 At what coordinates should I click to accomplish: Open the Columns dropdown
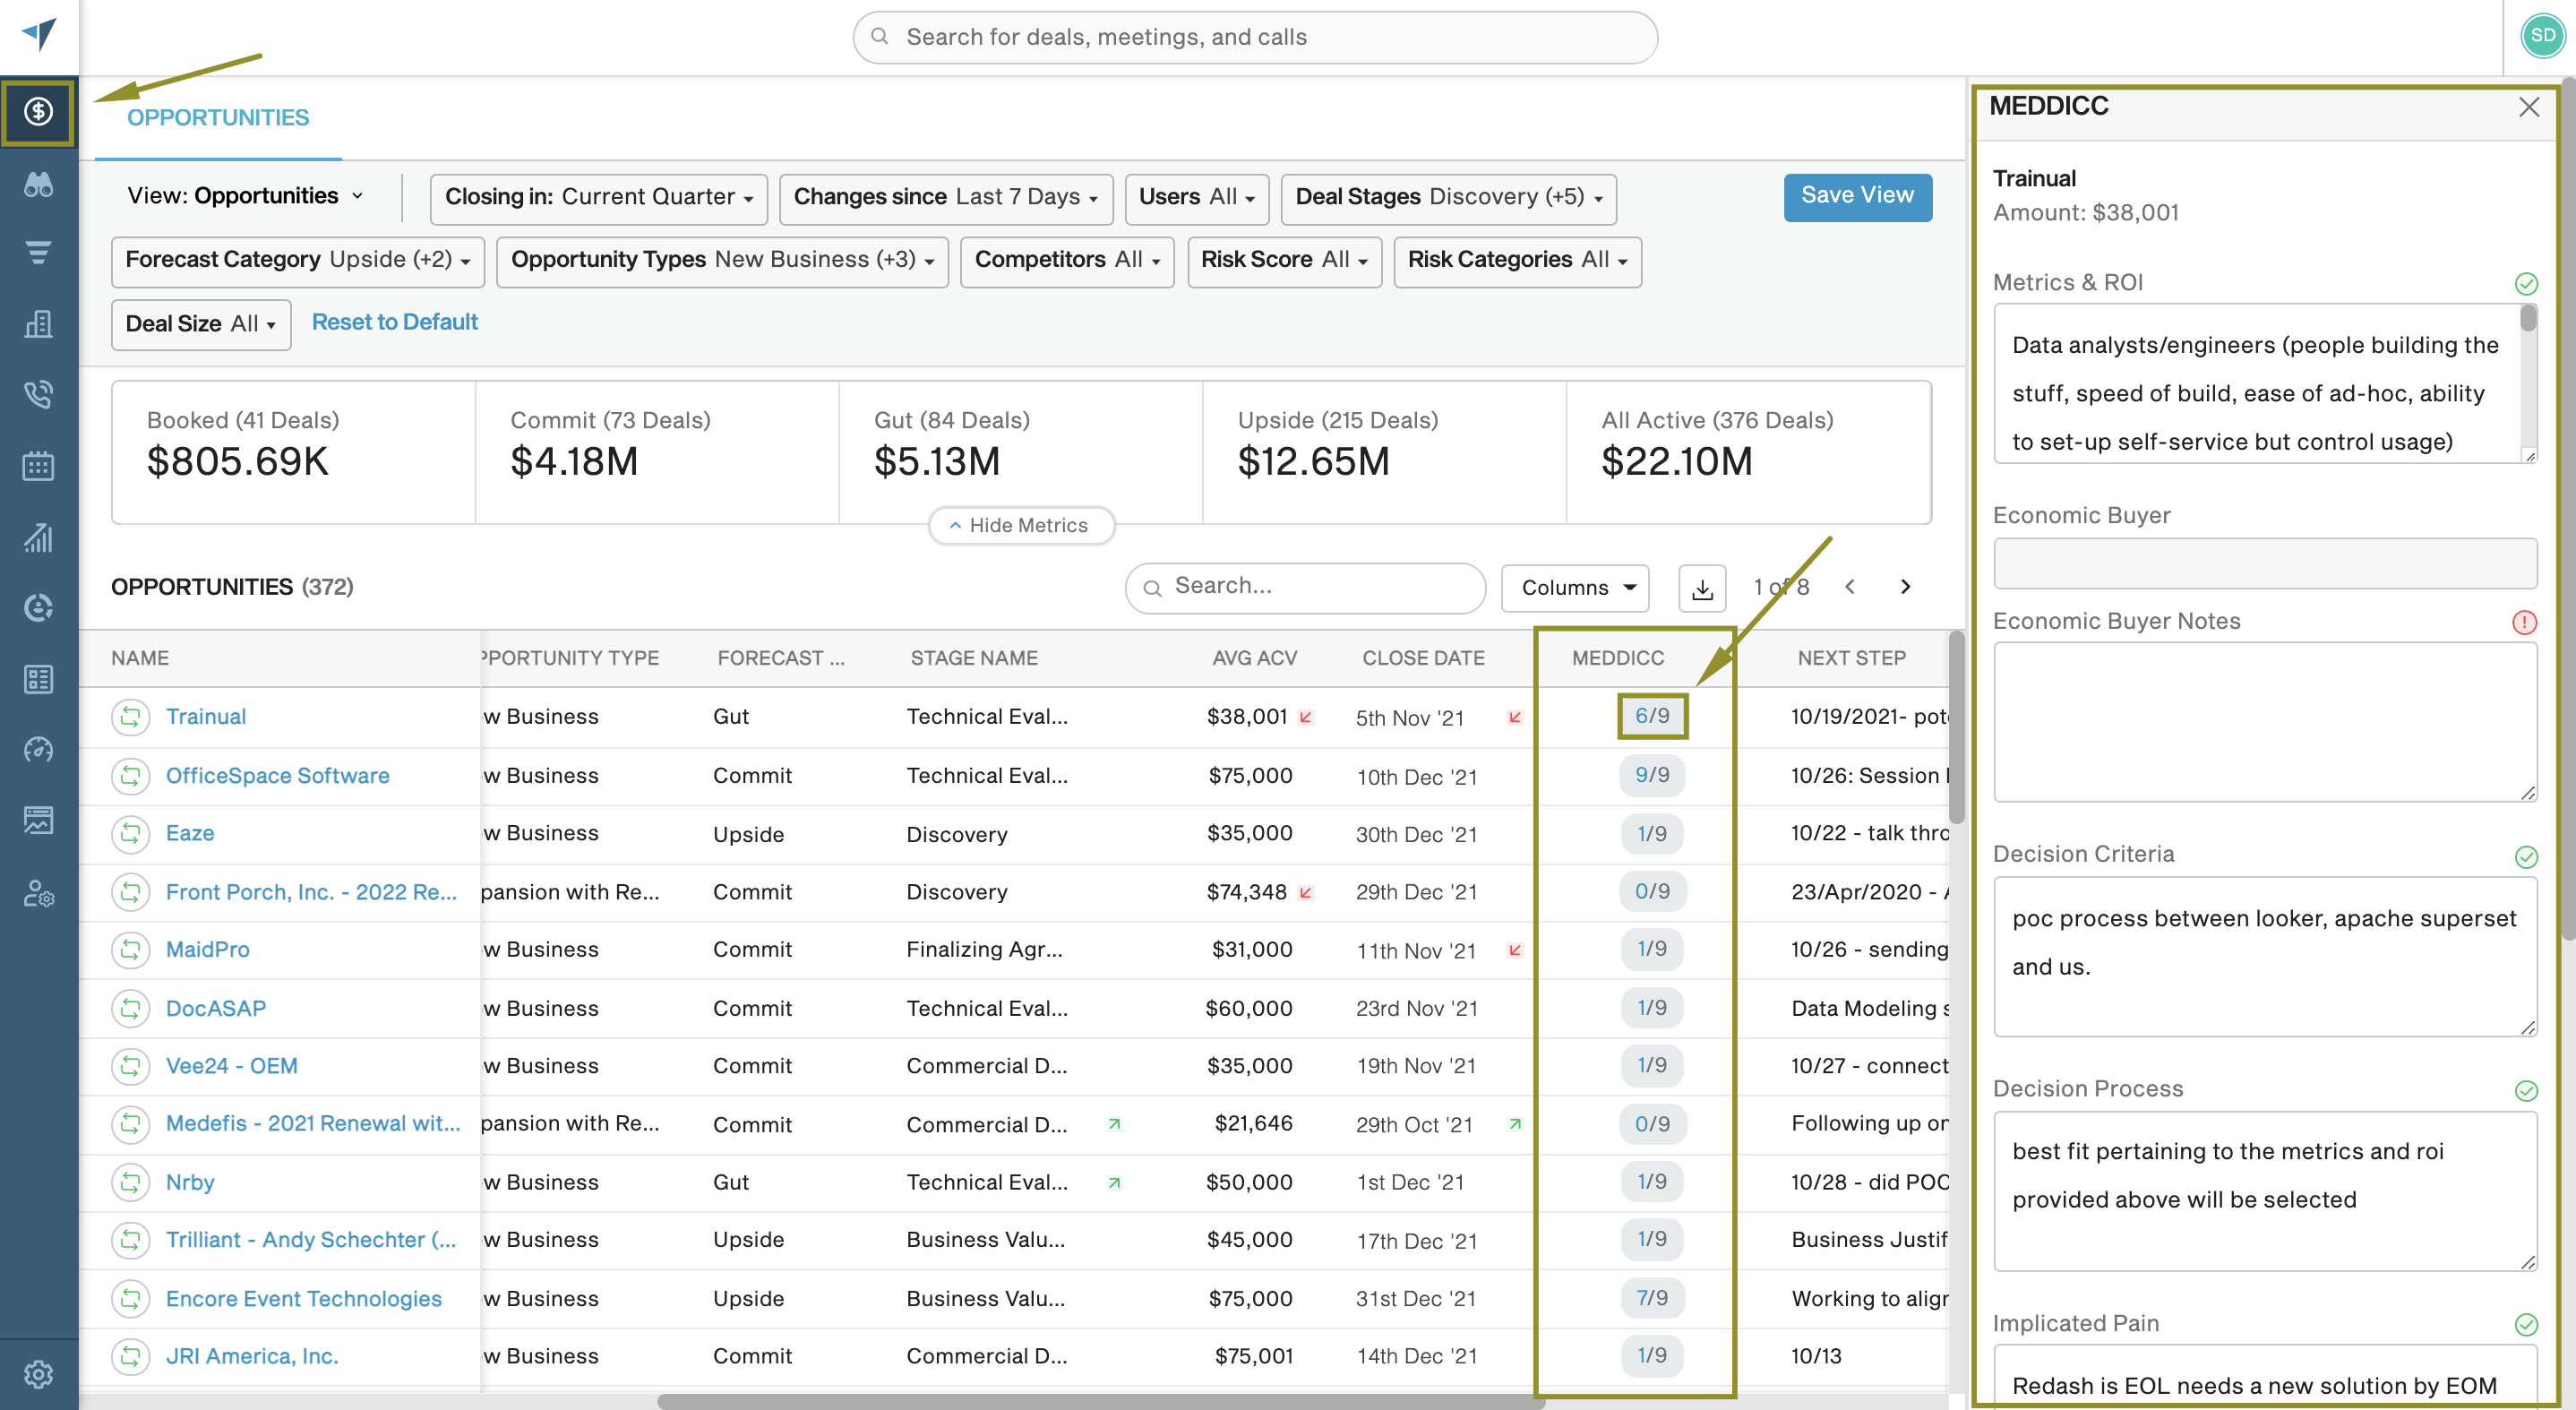[x=1575, y=587]
